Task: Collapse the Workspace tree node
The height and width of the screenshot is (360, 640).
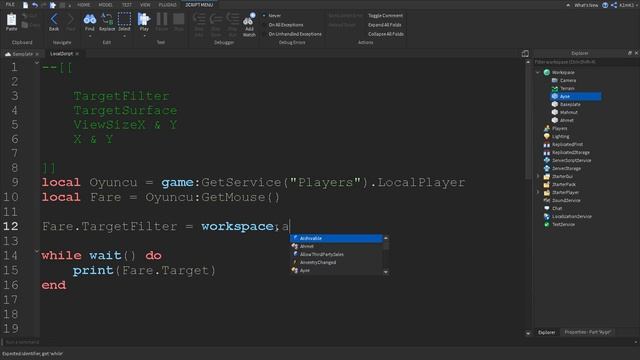Action: pyautogui.click(x=538, y=72)
